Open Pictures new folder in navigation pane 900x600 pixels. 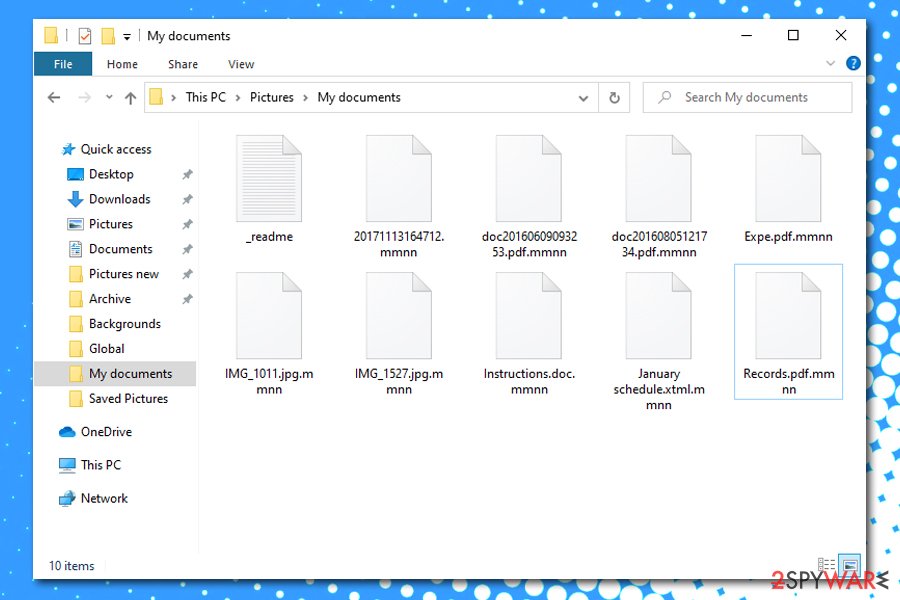coord(123,274)
